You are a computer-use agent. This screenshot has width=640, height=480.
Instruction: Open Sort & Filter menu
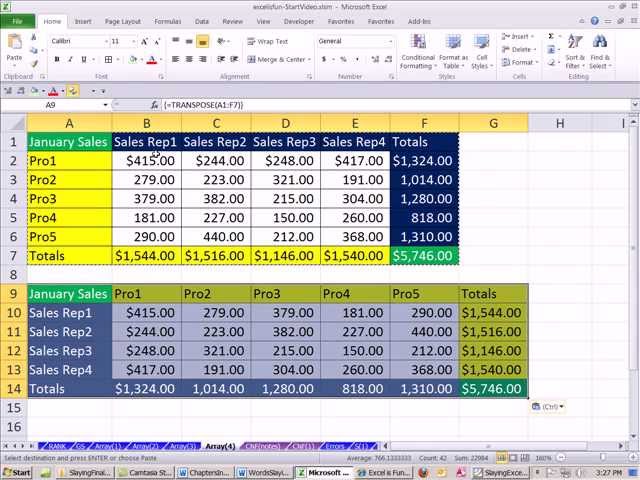point(575,51)
